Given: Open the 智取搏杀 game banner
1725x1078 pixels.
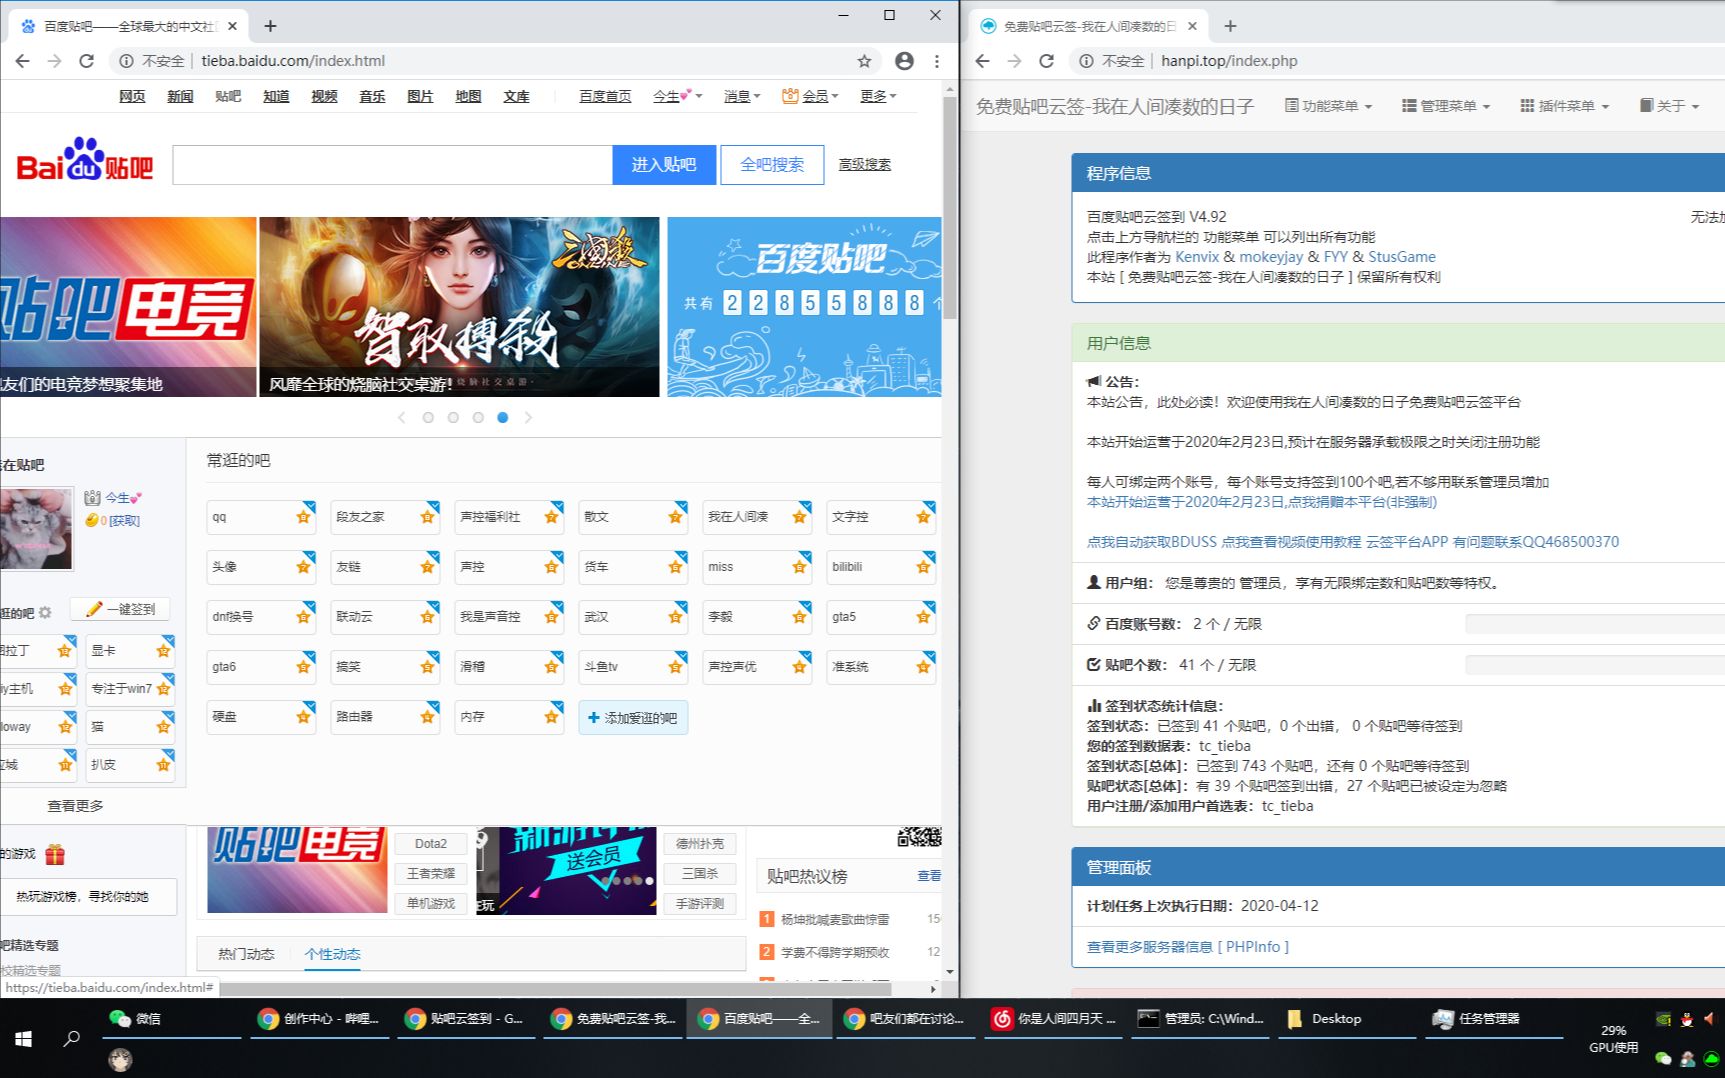Looking at the screenshot, I should point(459,307).
